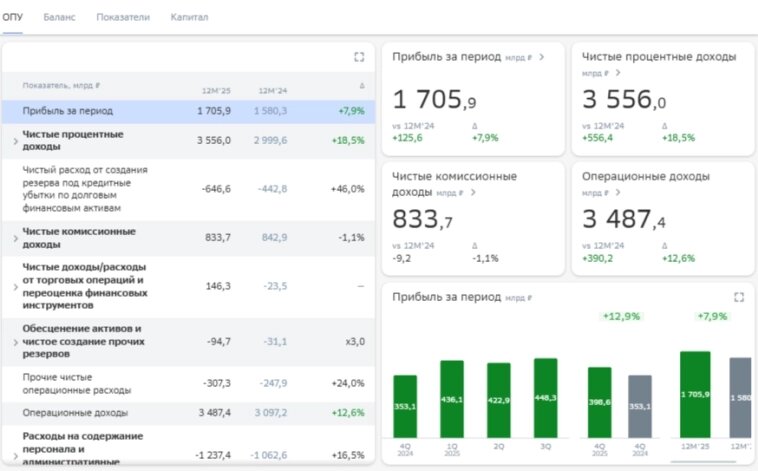Screen dimensions: 758x471
Task: Open the Показатели tab
Action: coord(123,17)
